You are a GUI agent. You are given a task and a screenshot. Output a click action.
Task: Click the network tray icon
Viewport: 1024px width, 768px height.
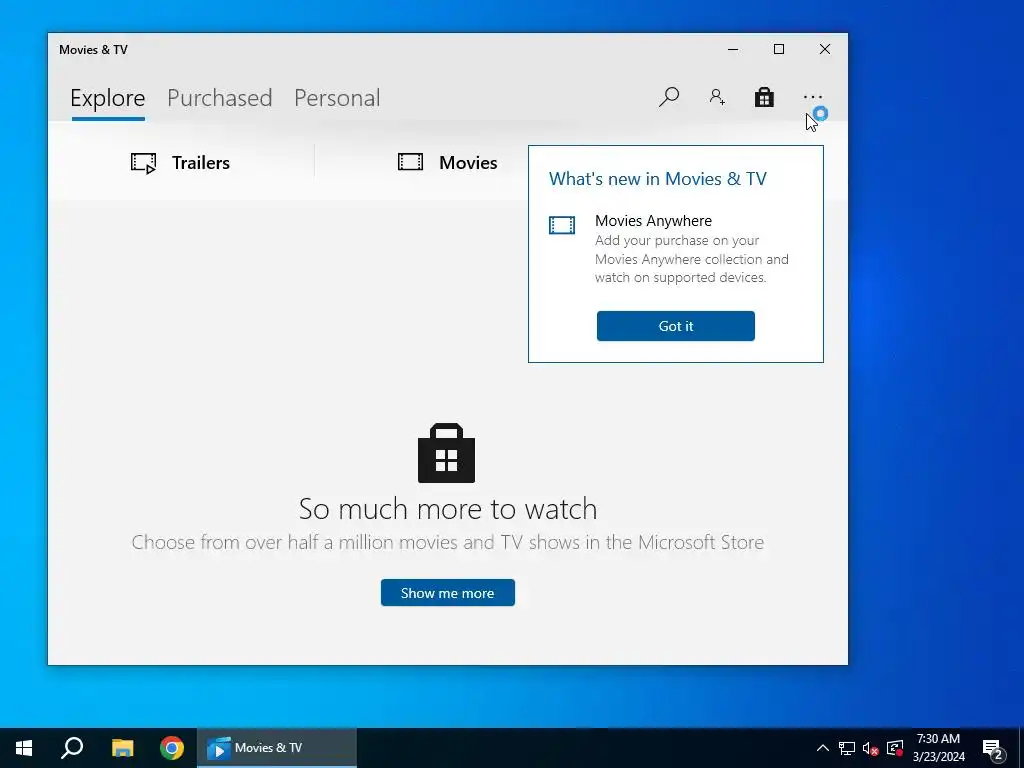[847, 748]
